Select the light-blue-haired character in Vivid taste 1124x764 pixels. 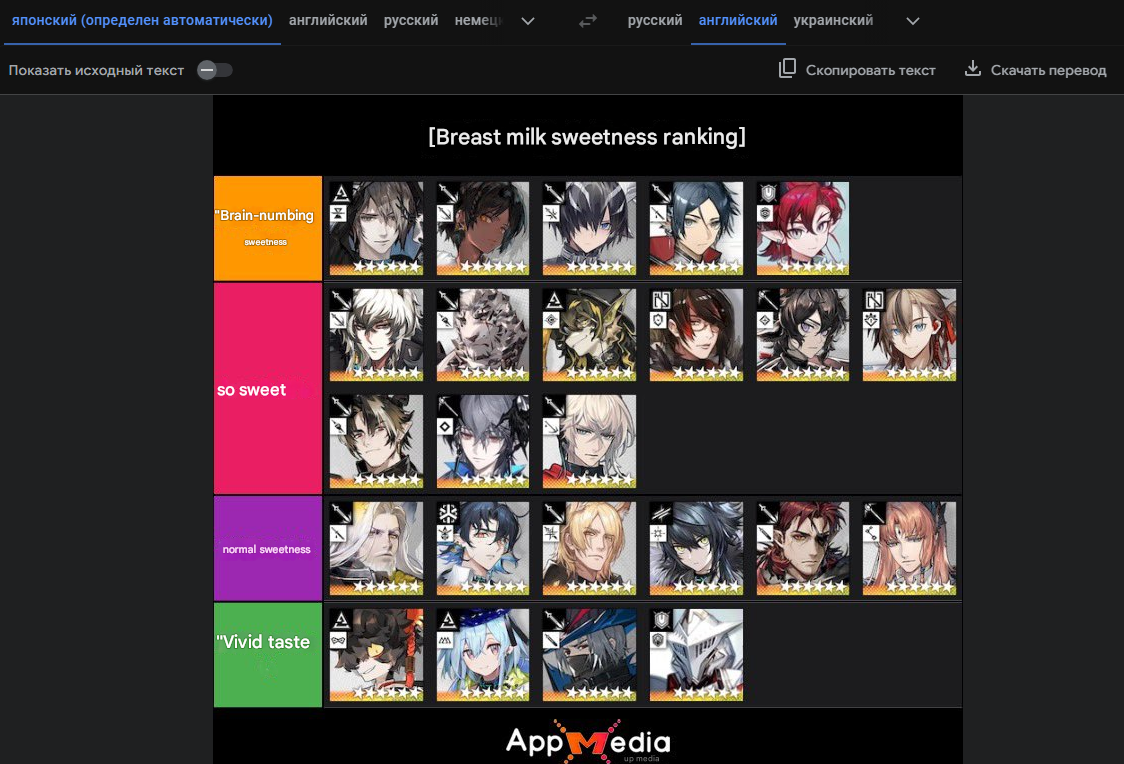pyautogui.click(x=482, y=655)
